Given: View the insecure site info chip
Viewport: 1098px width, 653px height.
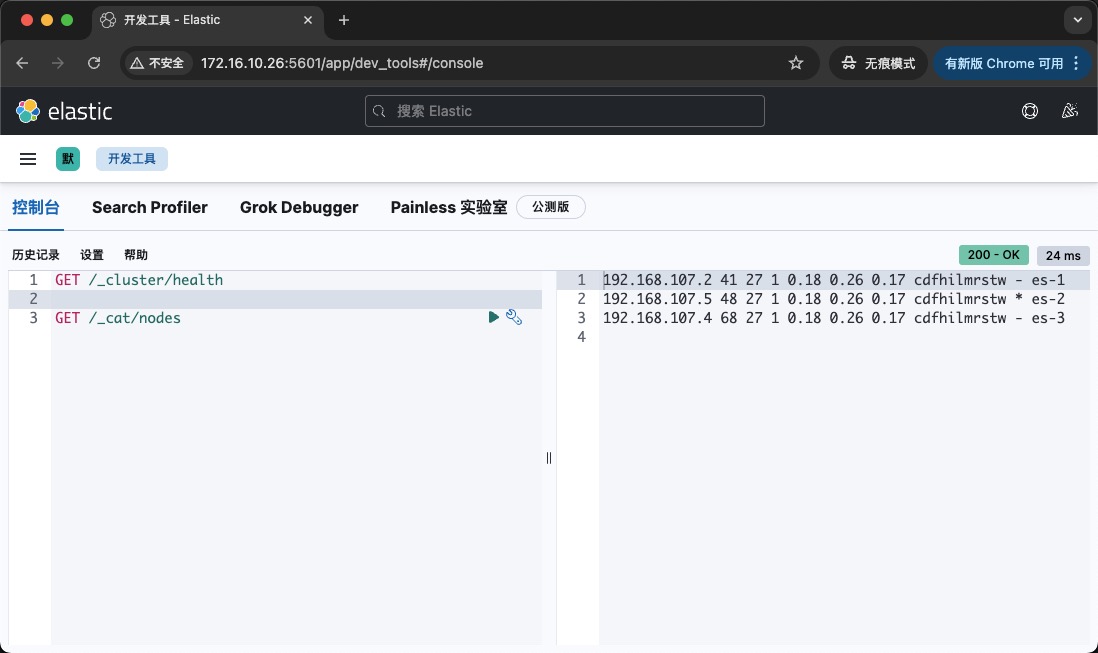Looking at the screenshot, I should [x=158, y=63].
